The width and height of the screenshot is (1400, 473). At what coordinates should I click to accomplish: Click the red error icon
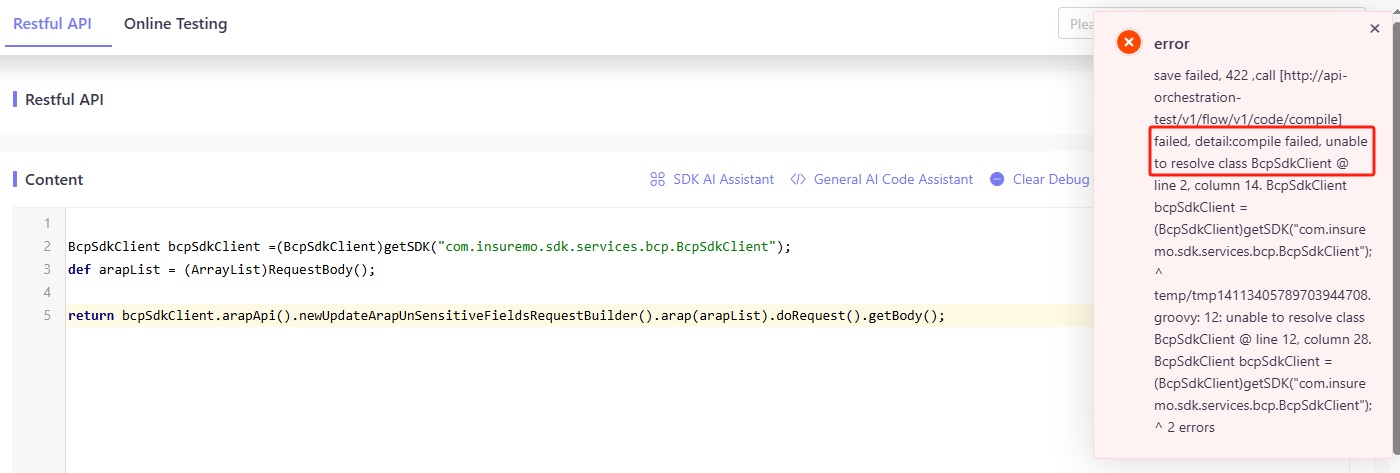coord(1128,43)
